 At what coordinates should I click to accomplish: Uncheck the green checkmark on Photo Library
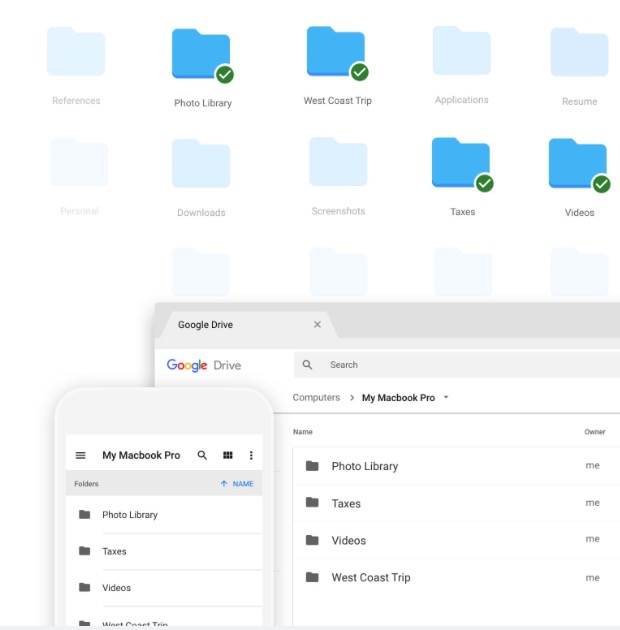[x=225, y=74]
